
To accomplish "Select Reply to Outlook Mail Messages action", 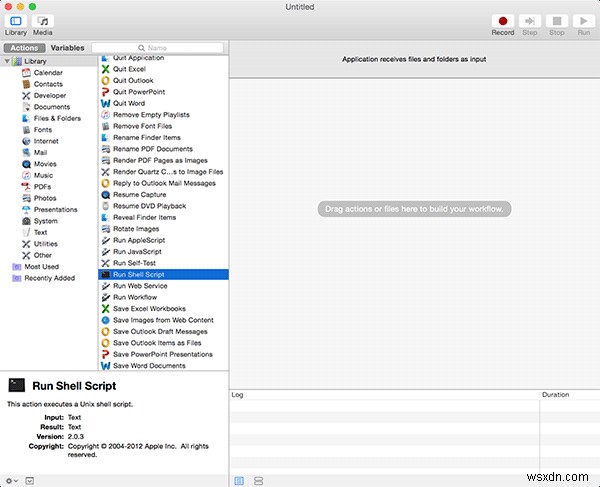I will 164,183.
